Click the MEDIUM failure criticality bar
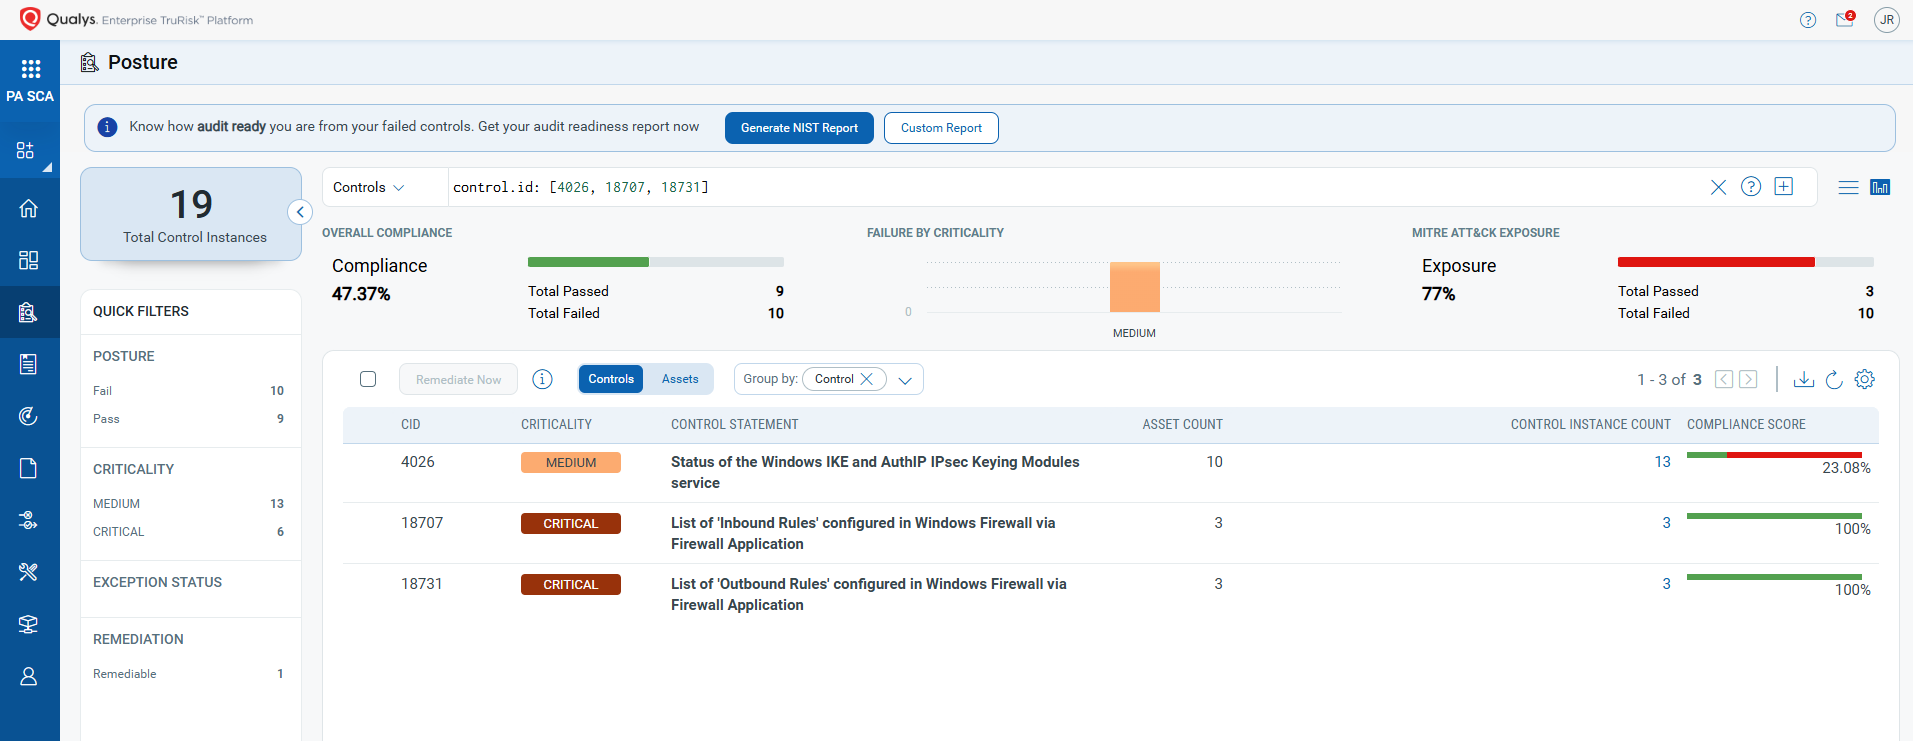 1135,287
